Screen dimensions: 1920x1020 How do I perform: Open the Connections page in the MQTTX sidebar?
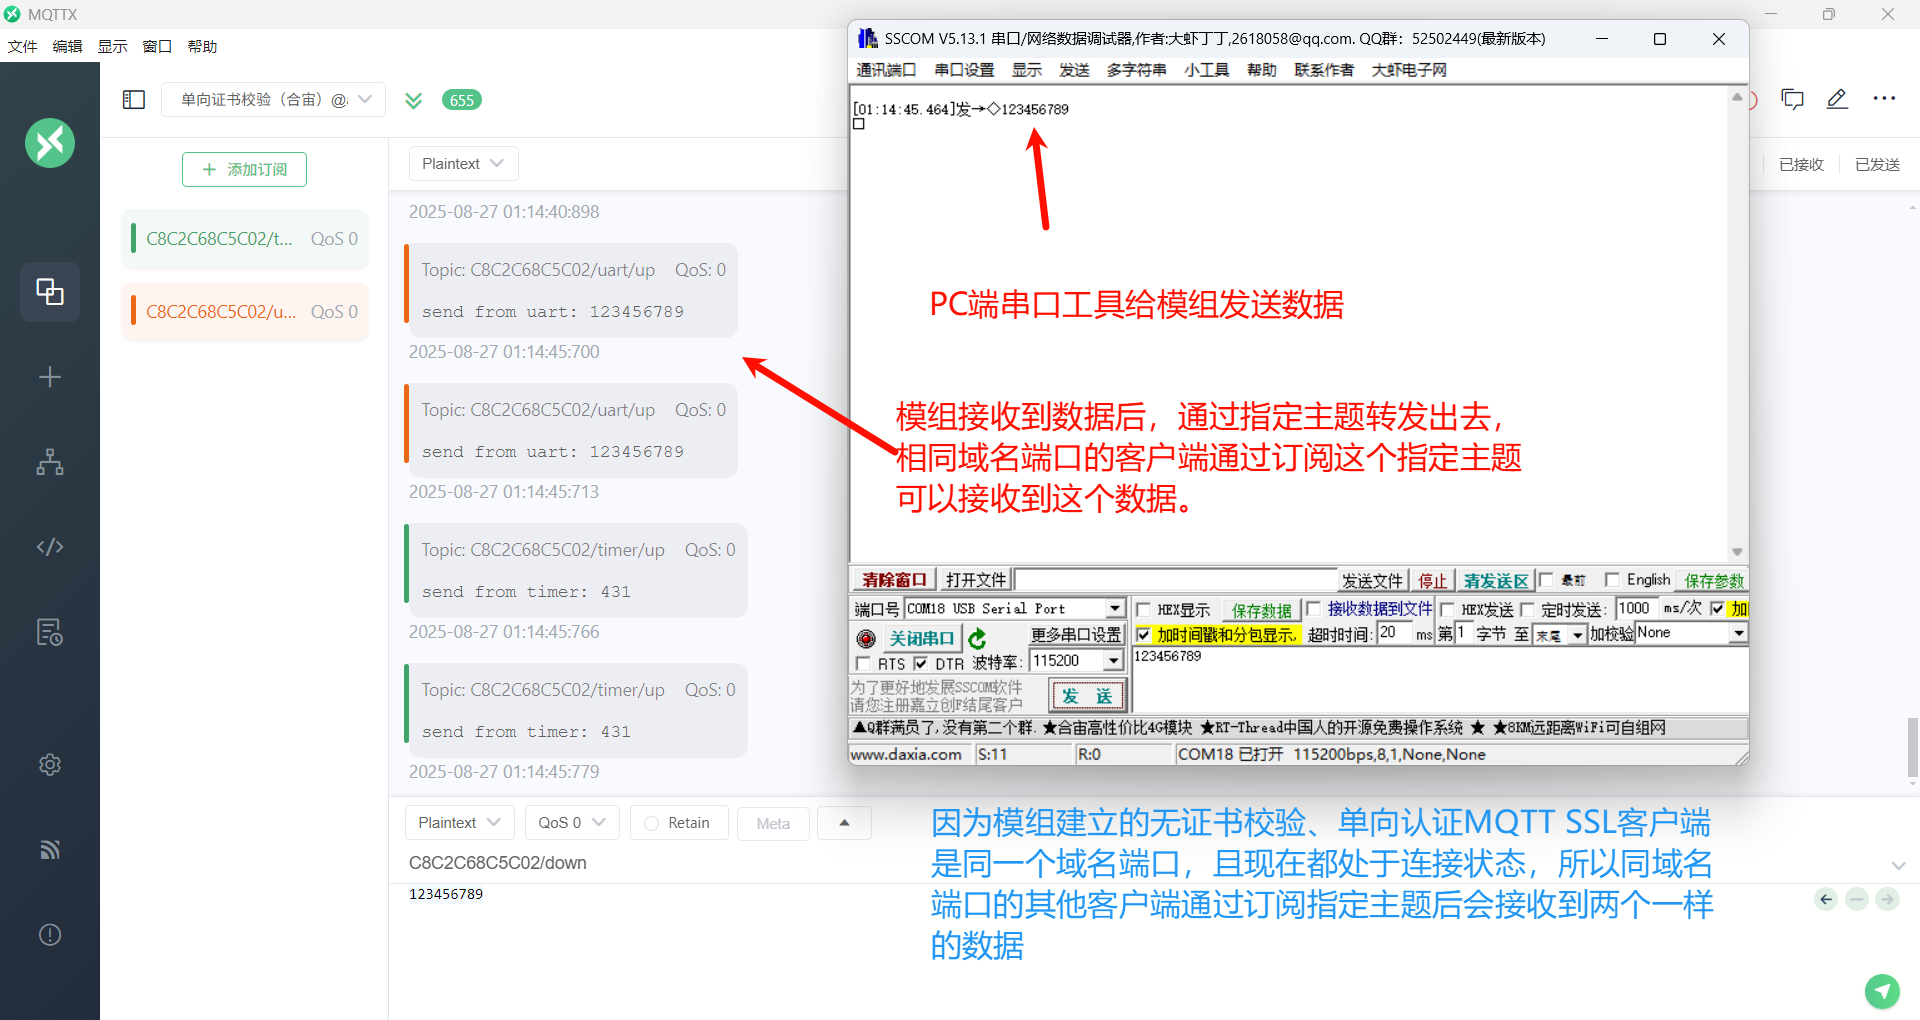[x=50, y=292]
